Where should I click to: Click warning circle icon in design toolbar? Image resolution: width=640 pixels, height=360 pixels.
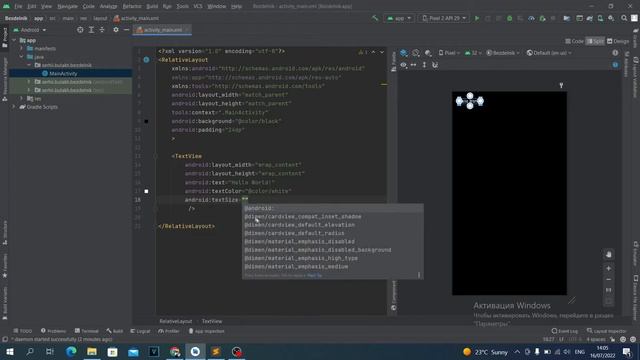(x=615, y=53)
